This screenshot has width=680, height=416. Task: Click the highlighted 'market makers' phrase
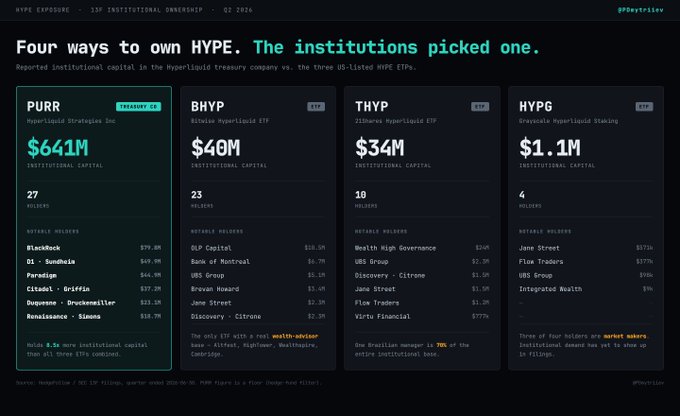click(x=625, y=336)
